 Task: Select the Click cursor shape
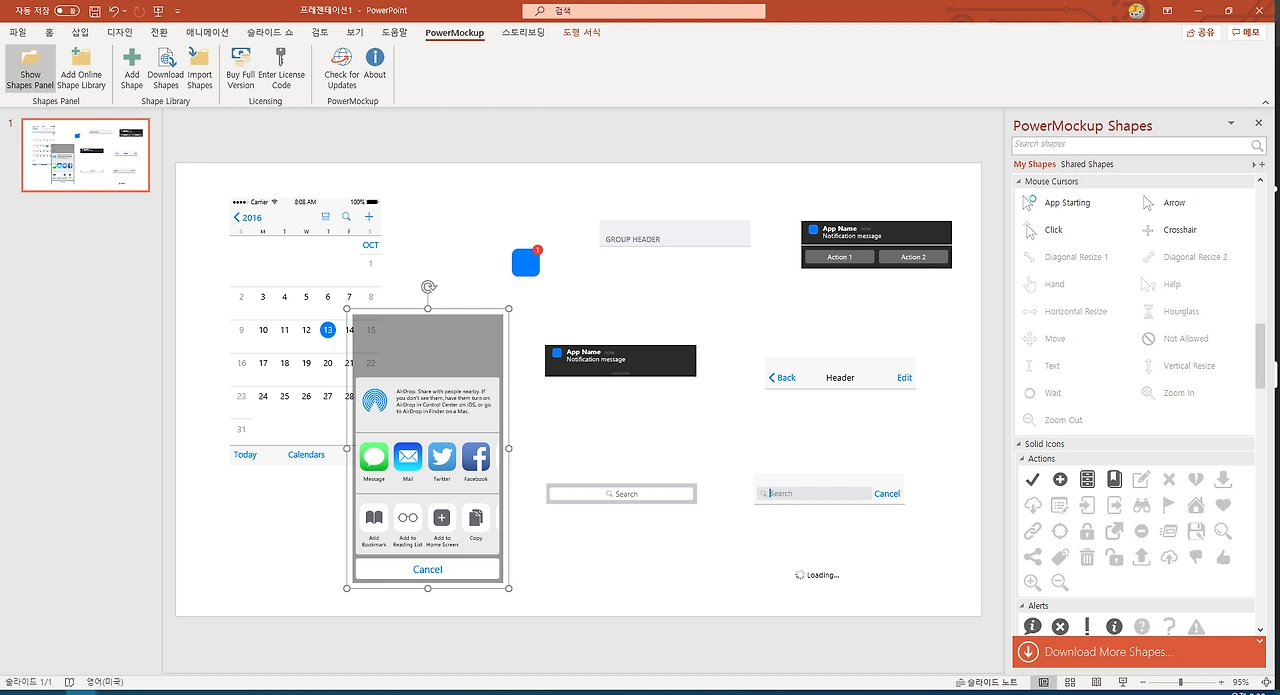point(1043,230)
